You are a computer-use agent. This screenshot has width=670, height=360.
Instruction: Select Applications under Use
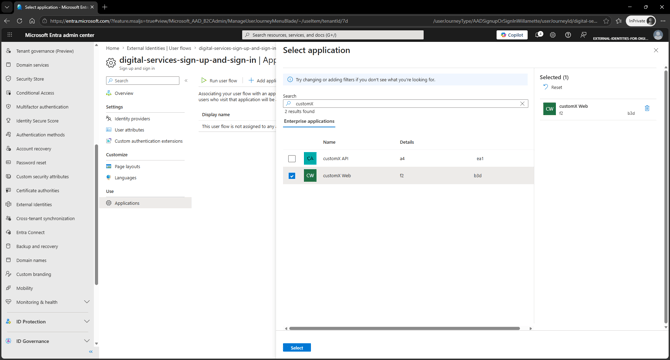(145, 203)
